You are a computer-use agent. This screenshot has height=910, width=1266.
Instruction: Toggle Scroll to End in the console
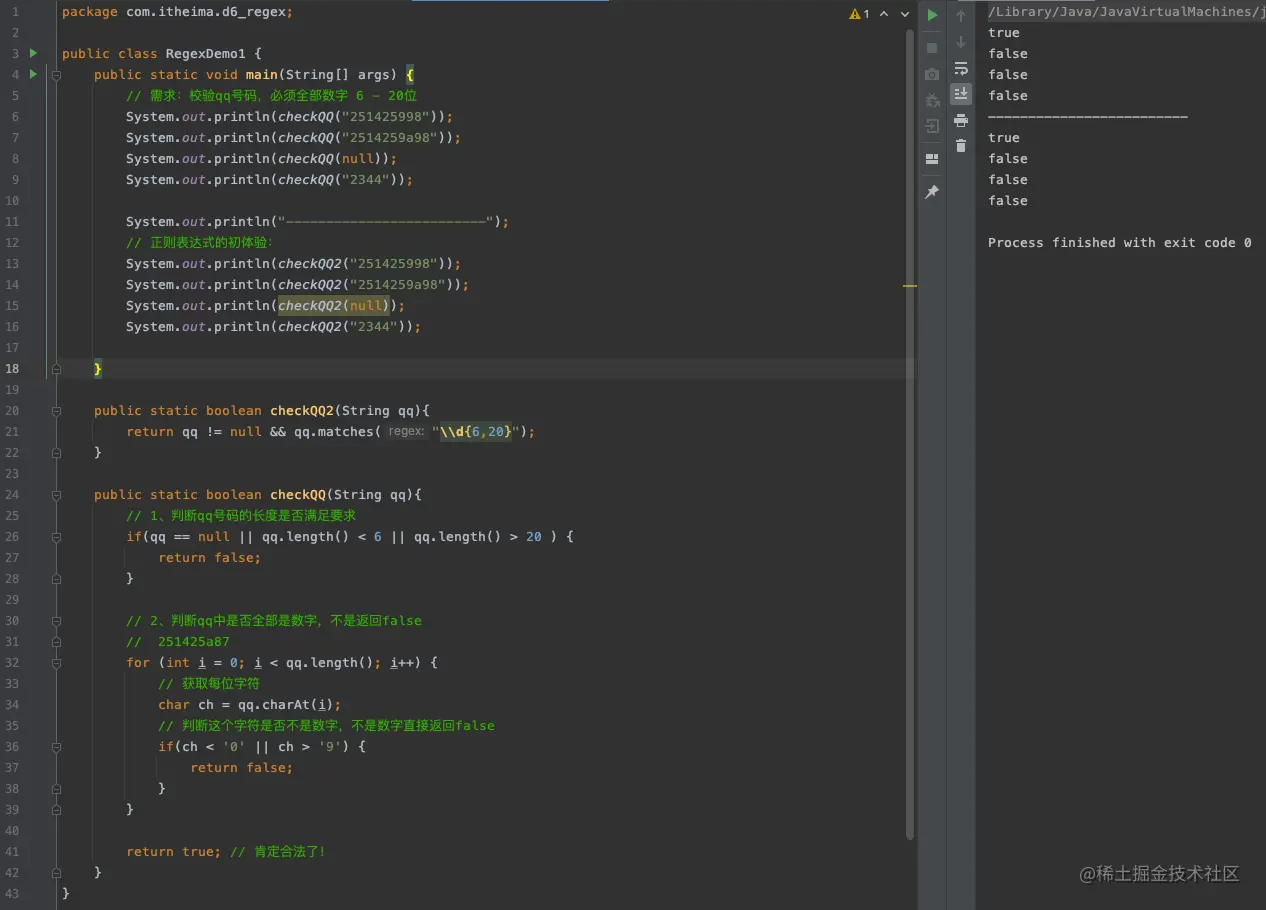961,94
